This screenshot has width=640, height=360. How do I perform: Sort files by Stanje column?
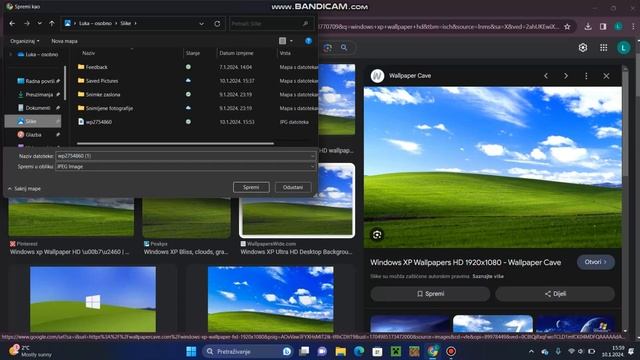pyautogui.click(x=193, y=53)
